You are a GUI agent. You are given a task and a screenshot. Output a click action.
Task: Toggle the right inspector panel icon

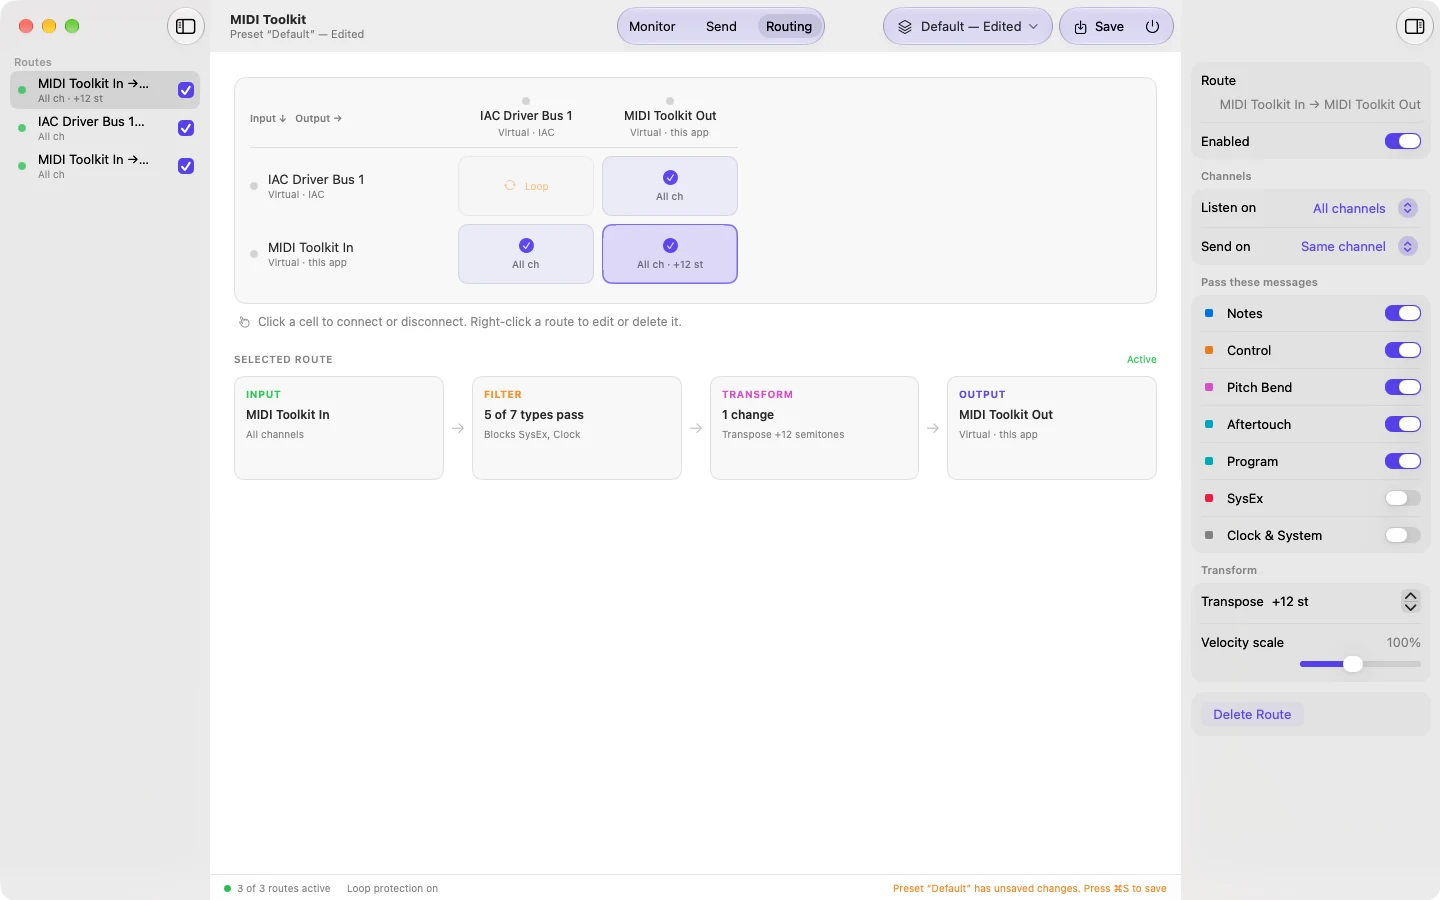point(1414,27)
